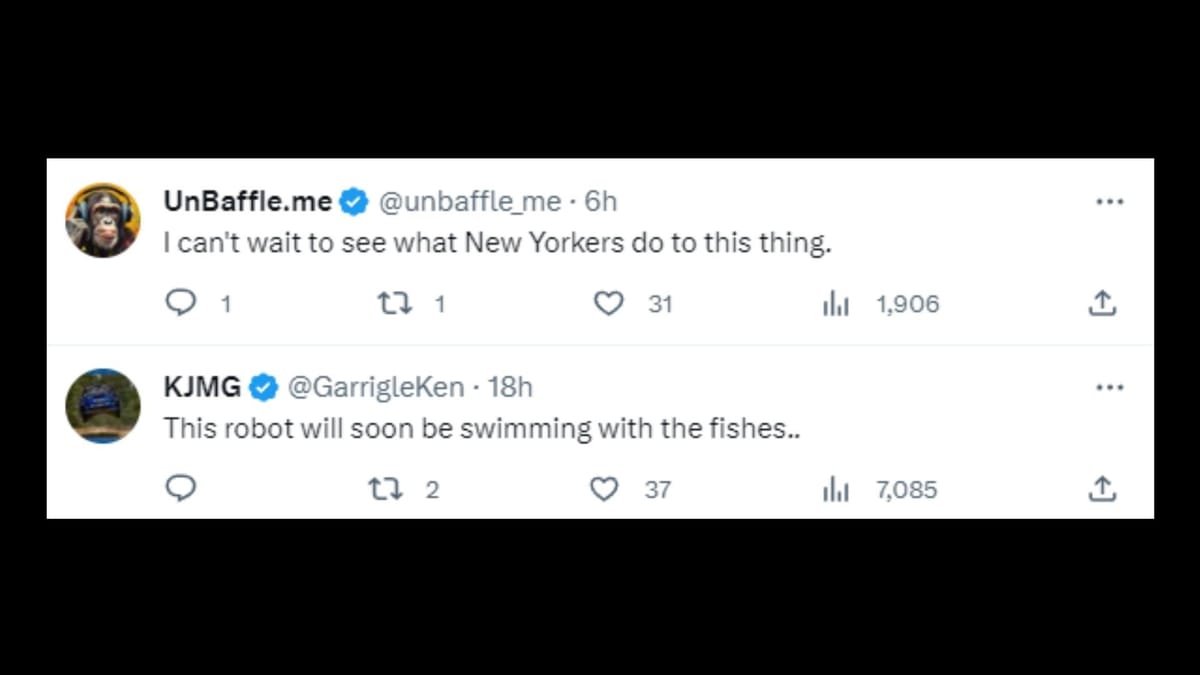Viewport: 1200px width, 675px height.
Task: Share the KJMG tweet
Action: 1101,488
